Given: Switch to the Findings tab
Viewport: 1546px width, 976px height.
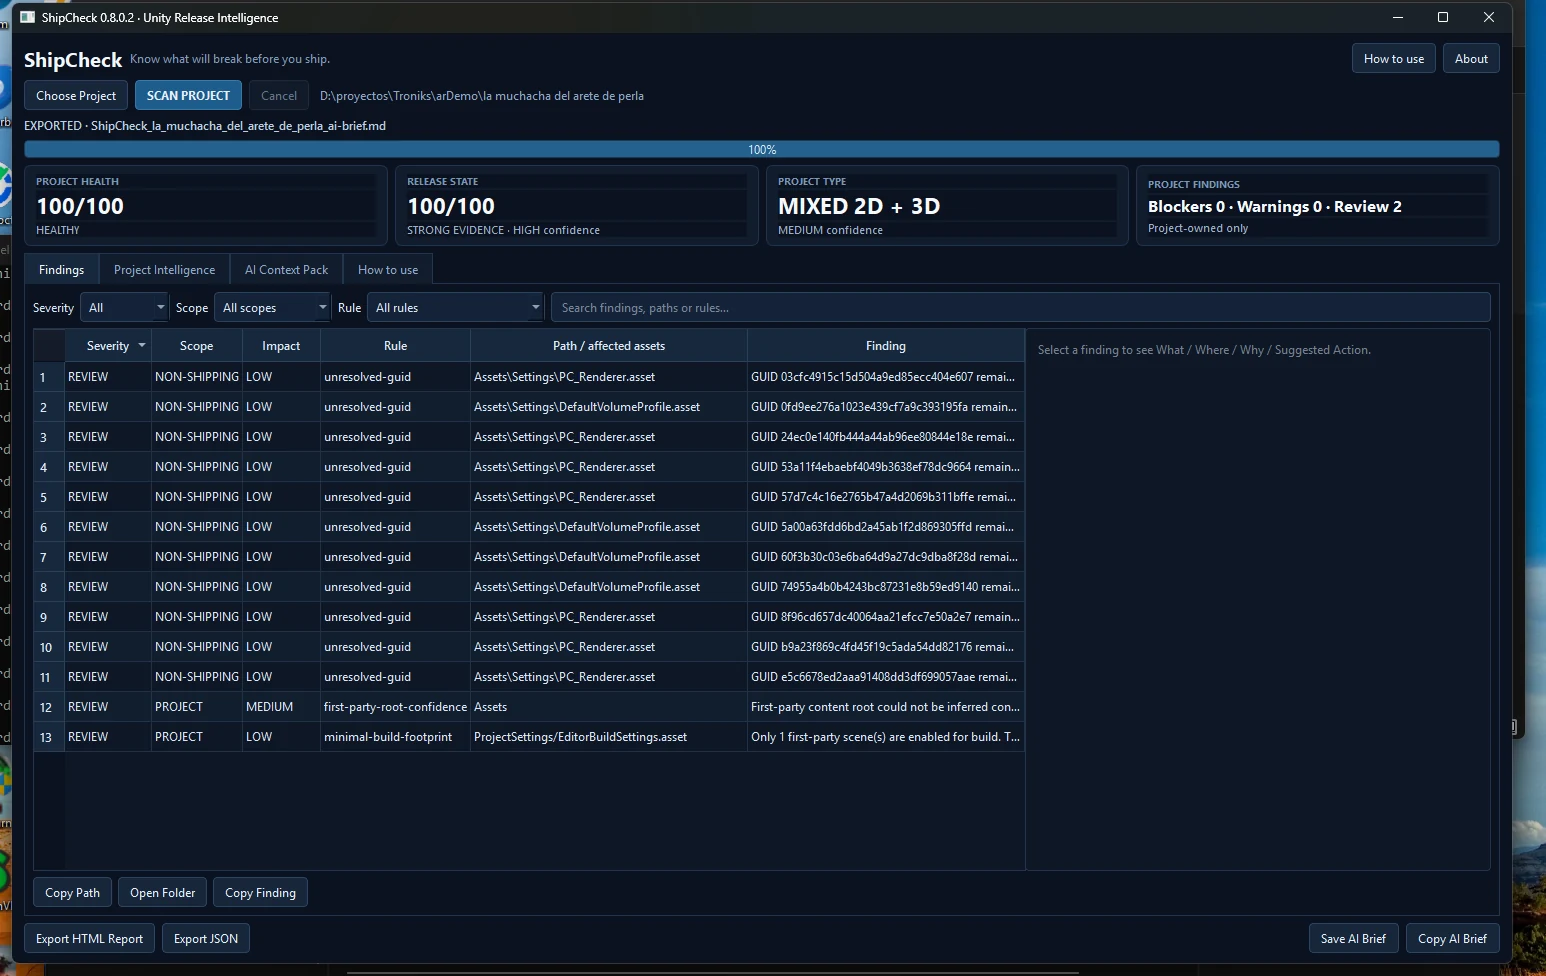Looking at the screenshot, I should pyautogui.click(x=62, y=270).
